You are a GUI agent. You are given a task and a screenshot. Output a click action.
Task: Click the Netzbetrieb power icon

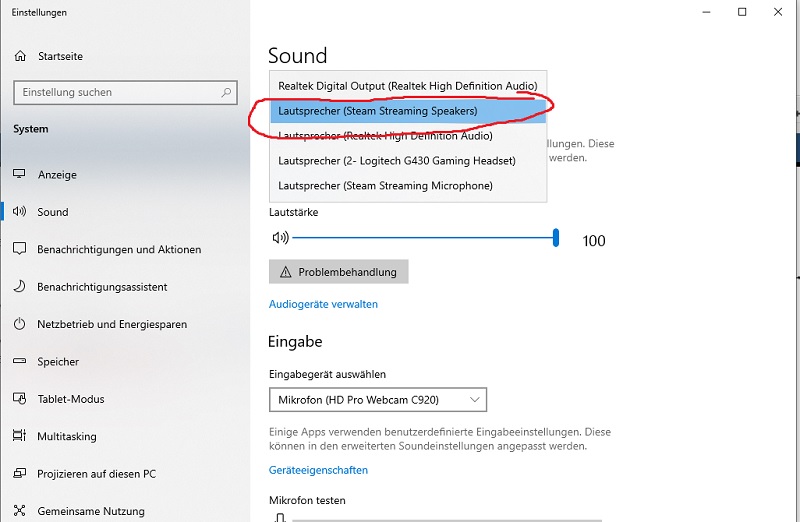click(19, 324)
